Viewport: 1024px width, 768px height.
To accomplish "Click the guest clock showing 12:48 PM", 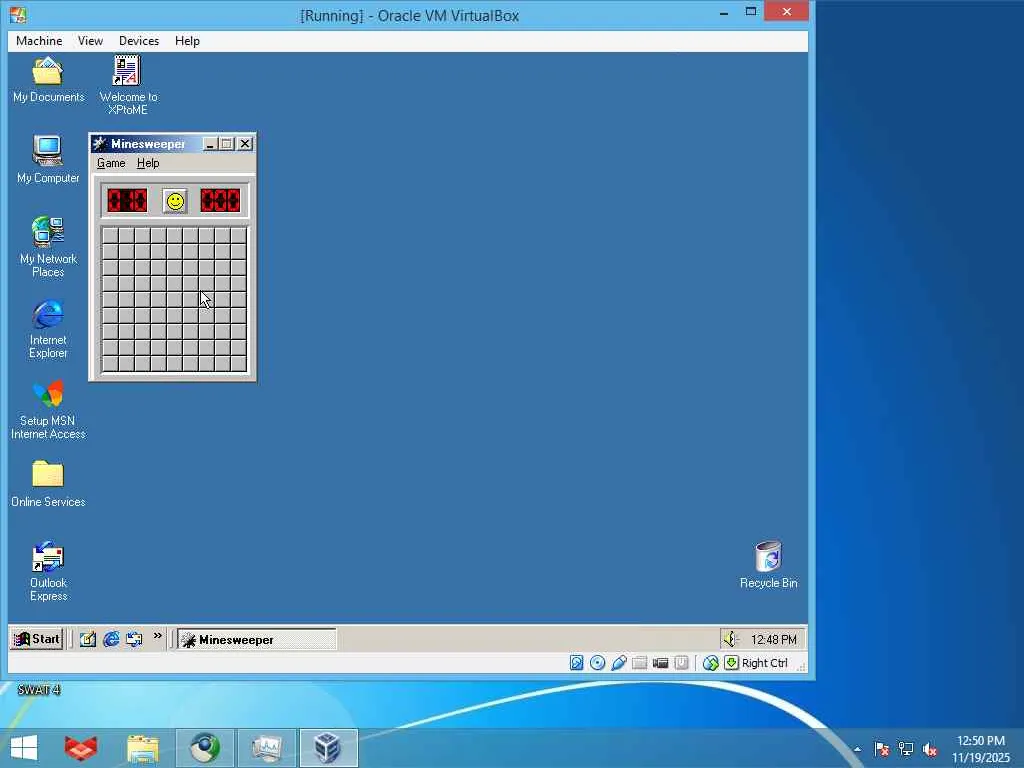I will (774, 639).
